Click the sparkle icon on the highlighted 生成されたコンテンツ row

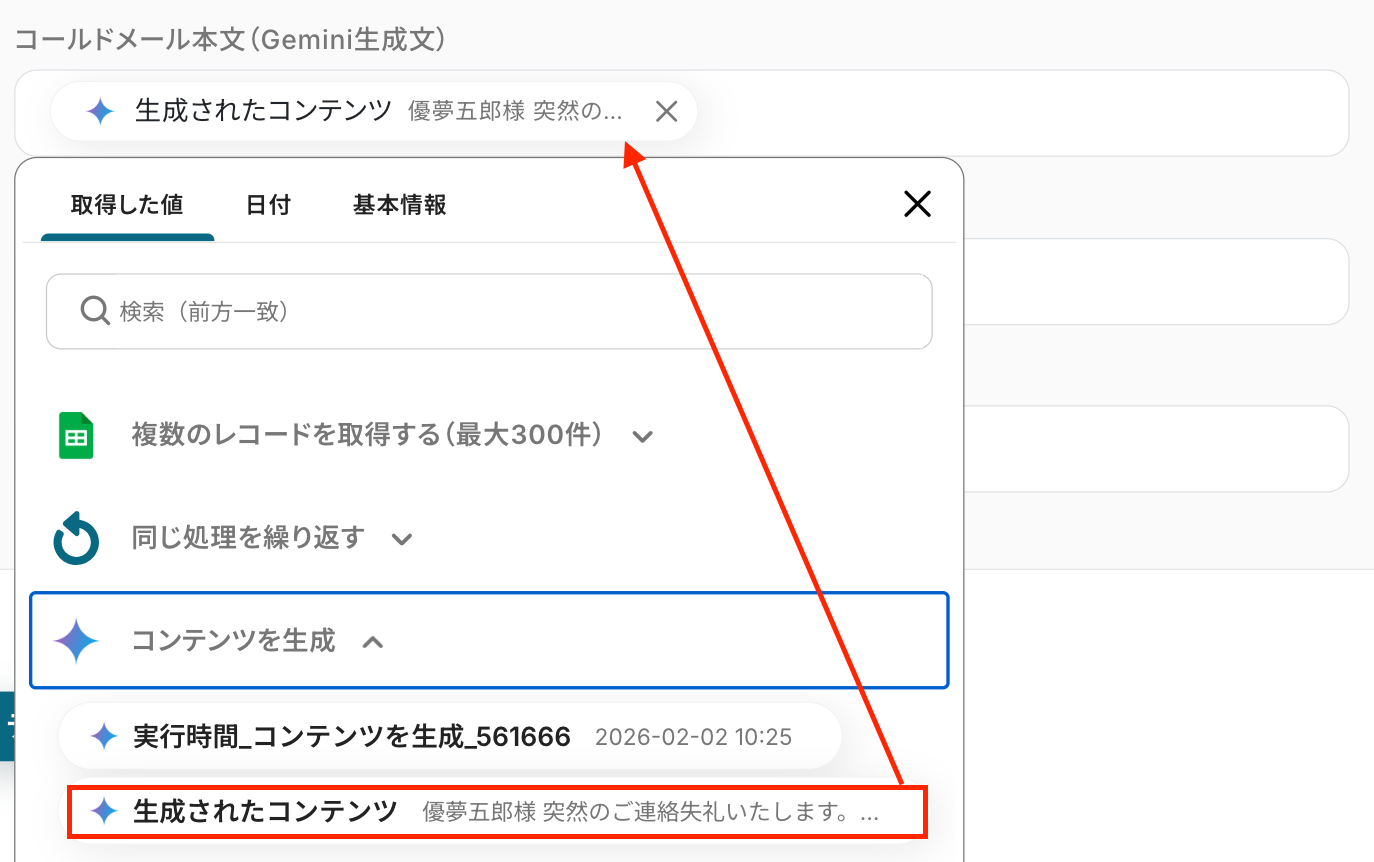104,811
